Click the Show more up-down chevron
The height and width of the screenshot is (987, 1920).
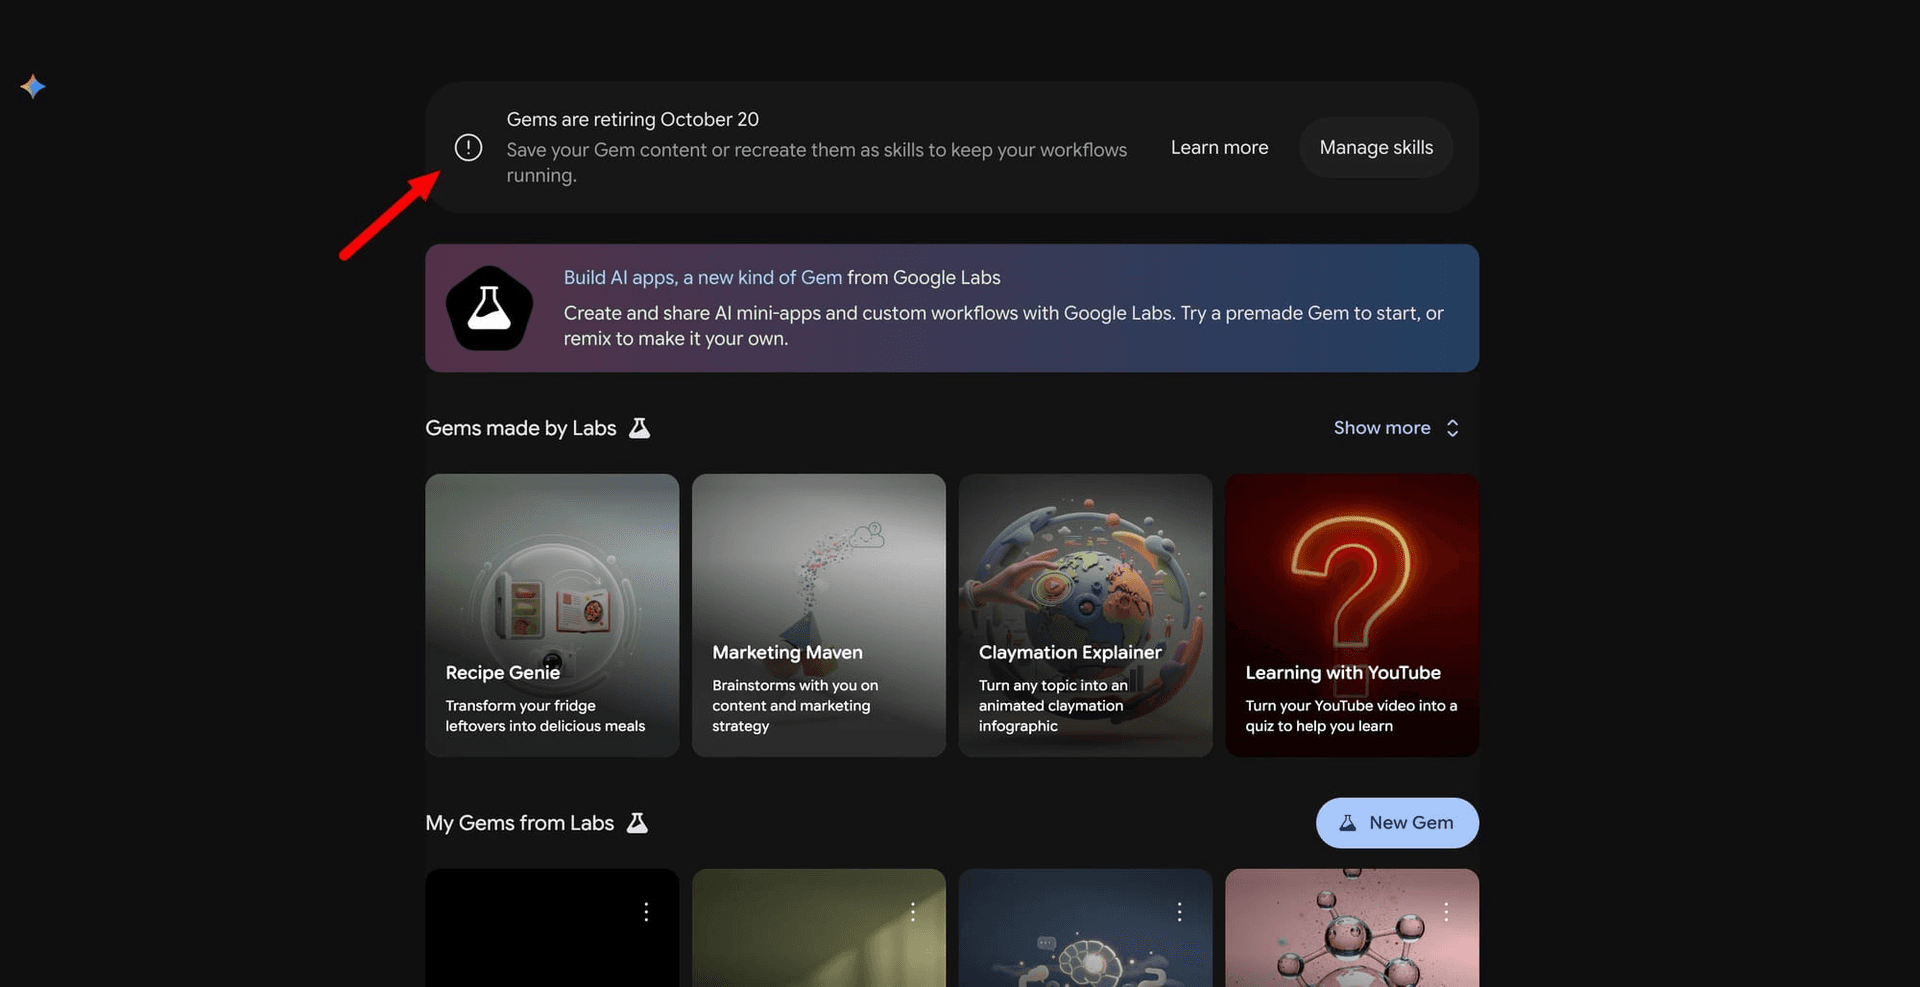click(1453, 428)
